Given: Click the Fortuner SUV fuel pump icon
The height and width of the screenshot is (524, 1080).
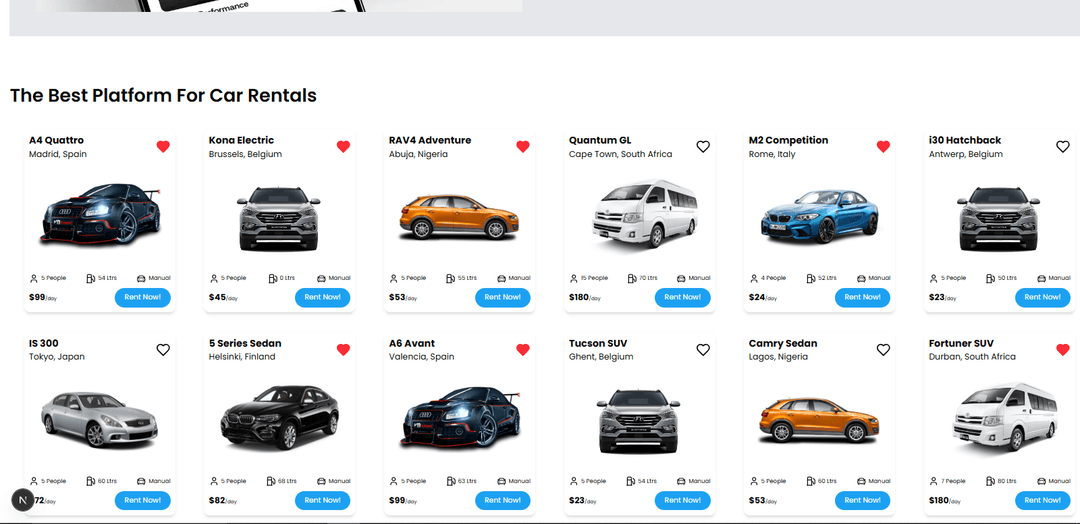Looking at the screenshot, I should coord(990,481).
